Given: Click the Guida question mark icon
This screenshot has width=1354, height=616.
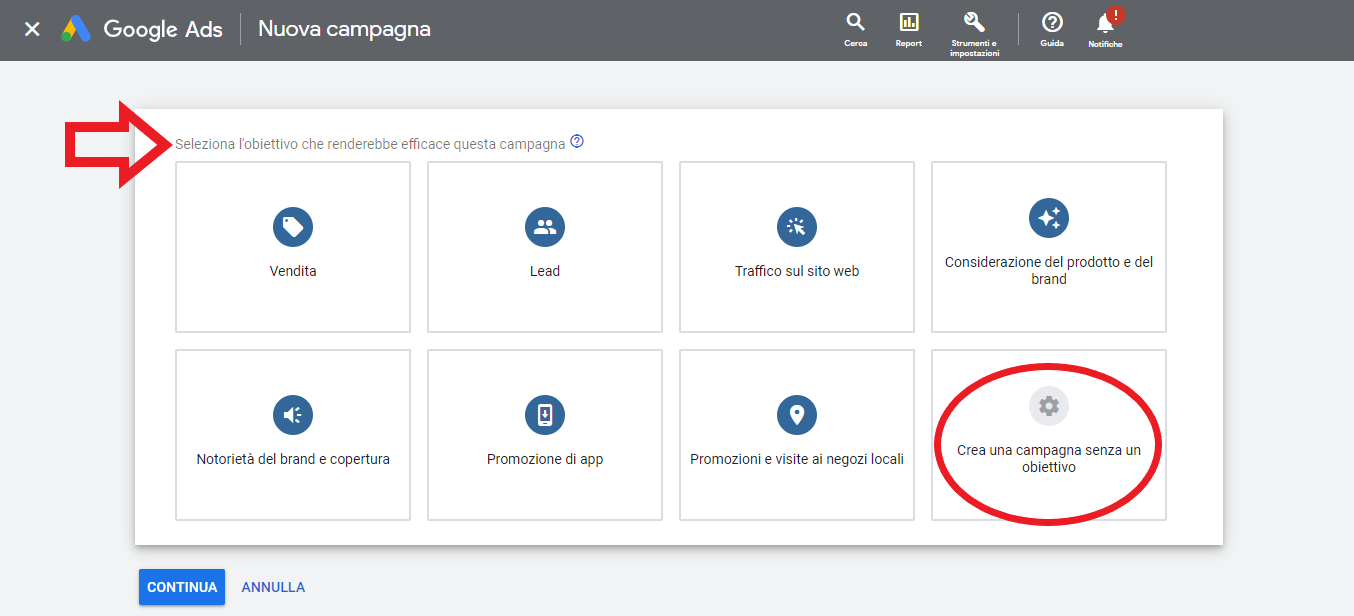Looking at the screenshot, I should pyautogui.click(x=1051, y=23).
